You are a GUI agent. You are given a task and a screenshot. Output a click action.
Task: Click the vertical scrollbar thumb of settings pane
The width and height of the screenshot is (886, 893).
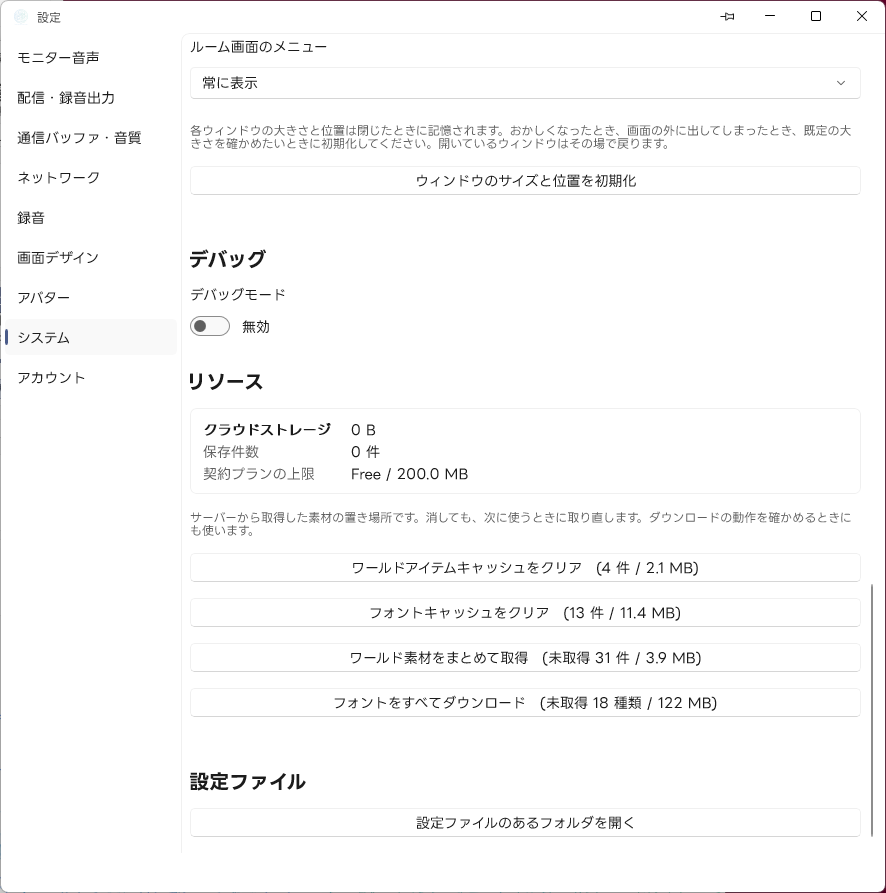click(x=872, y=710)
